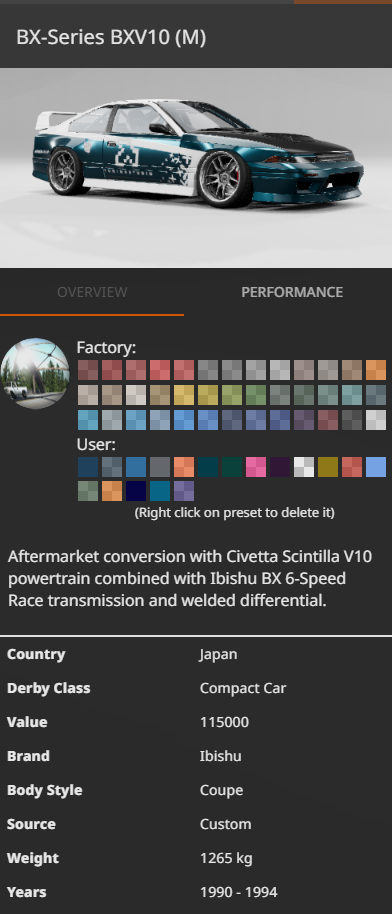Apply the light blue user preset at row end
This screenshot has width=392, height=914.
376,467
